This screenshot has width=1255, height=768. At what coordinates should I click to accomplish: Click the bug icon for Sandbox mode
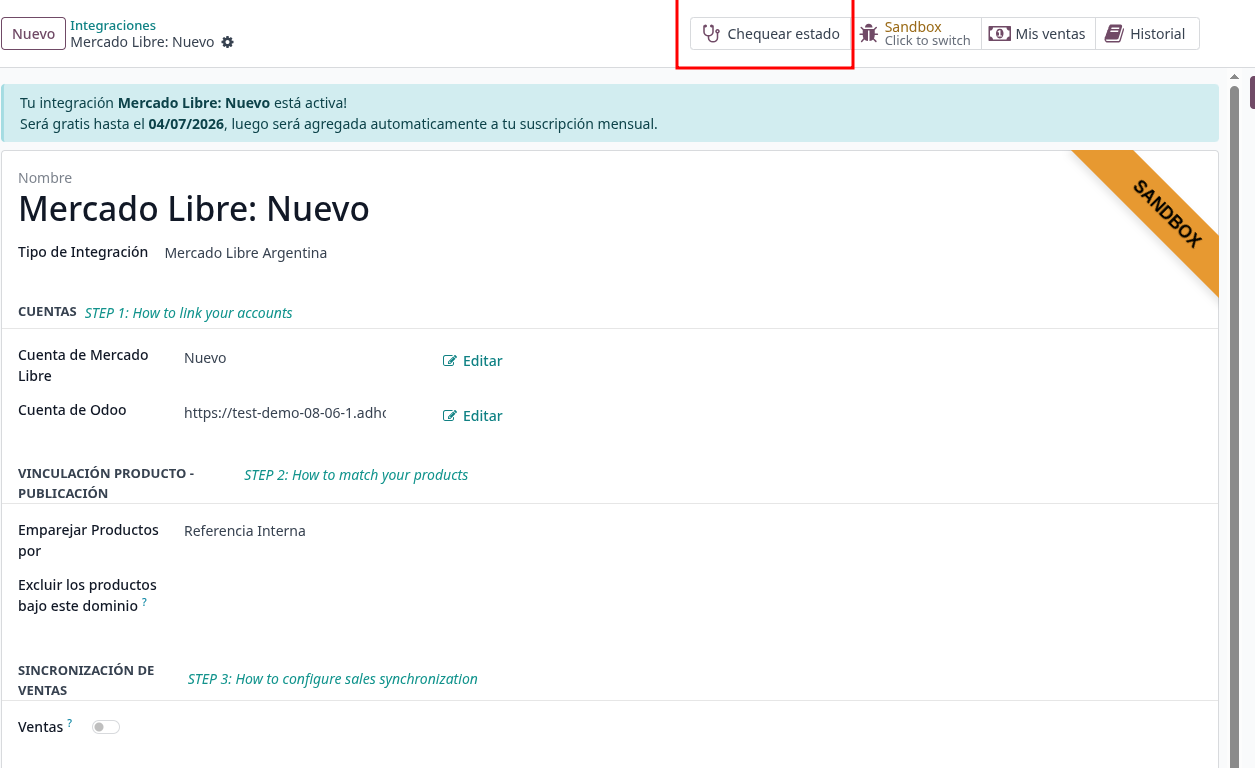coord(869,34)
